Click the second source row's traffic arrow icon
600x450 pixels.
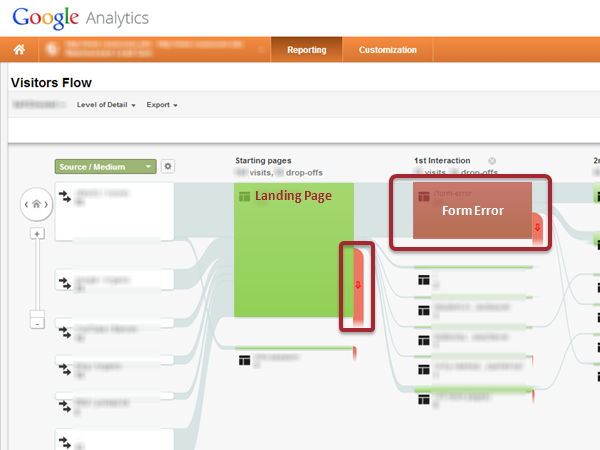click(x=65, y=283)
